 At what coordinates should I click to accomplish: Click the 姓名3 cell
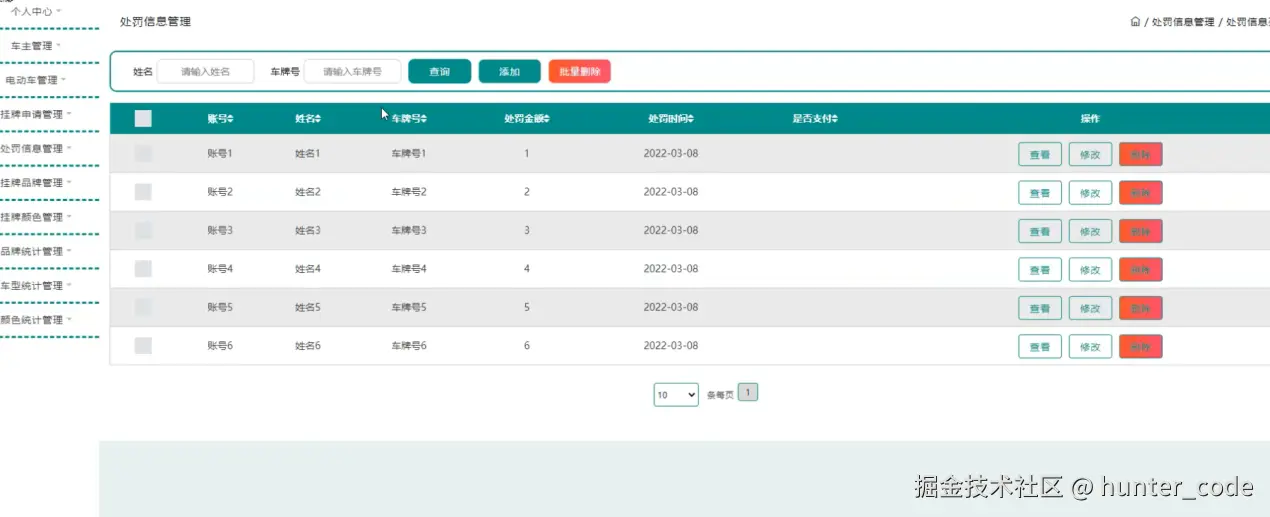point(307,230)
